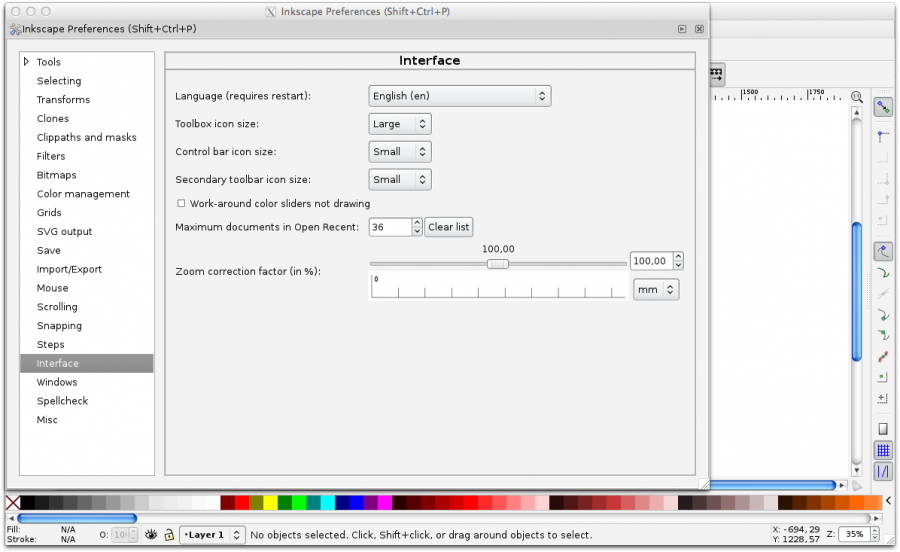This screenshot has width=900, height=552.
Task: Click the Maximum documents input field
Action: pos(389,227)
